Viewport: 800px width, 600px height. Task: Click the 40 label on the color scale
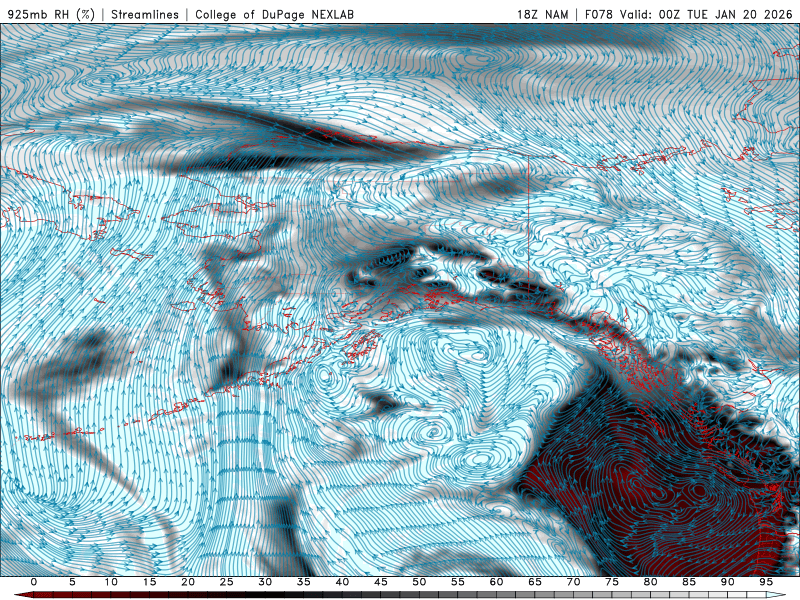342,582
